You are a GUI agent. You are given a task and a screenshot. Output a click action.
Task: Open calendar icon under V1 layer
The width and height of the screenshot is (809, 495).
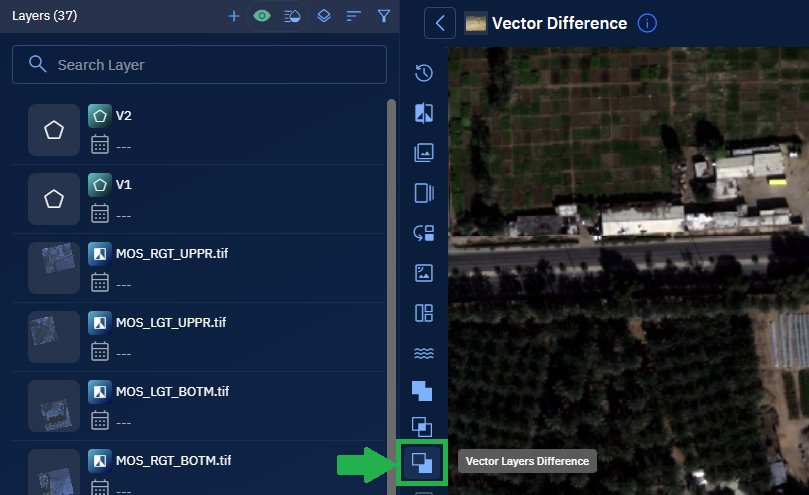(x=100, y=213)
